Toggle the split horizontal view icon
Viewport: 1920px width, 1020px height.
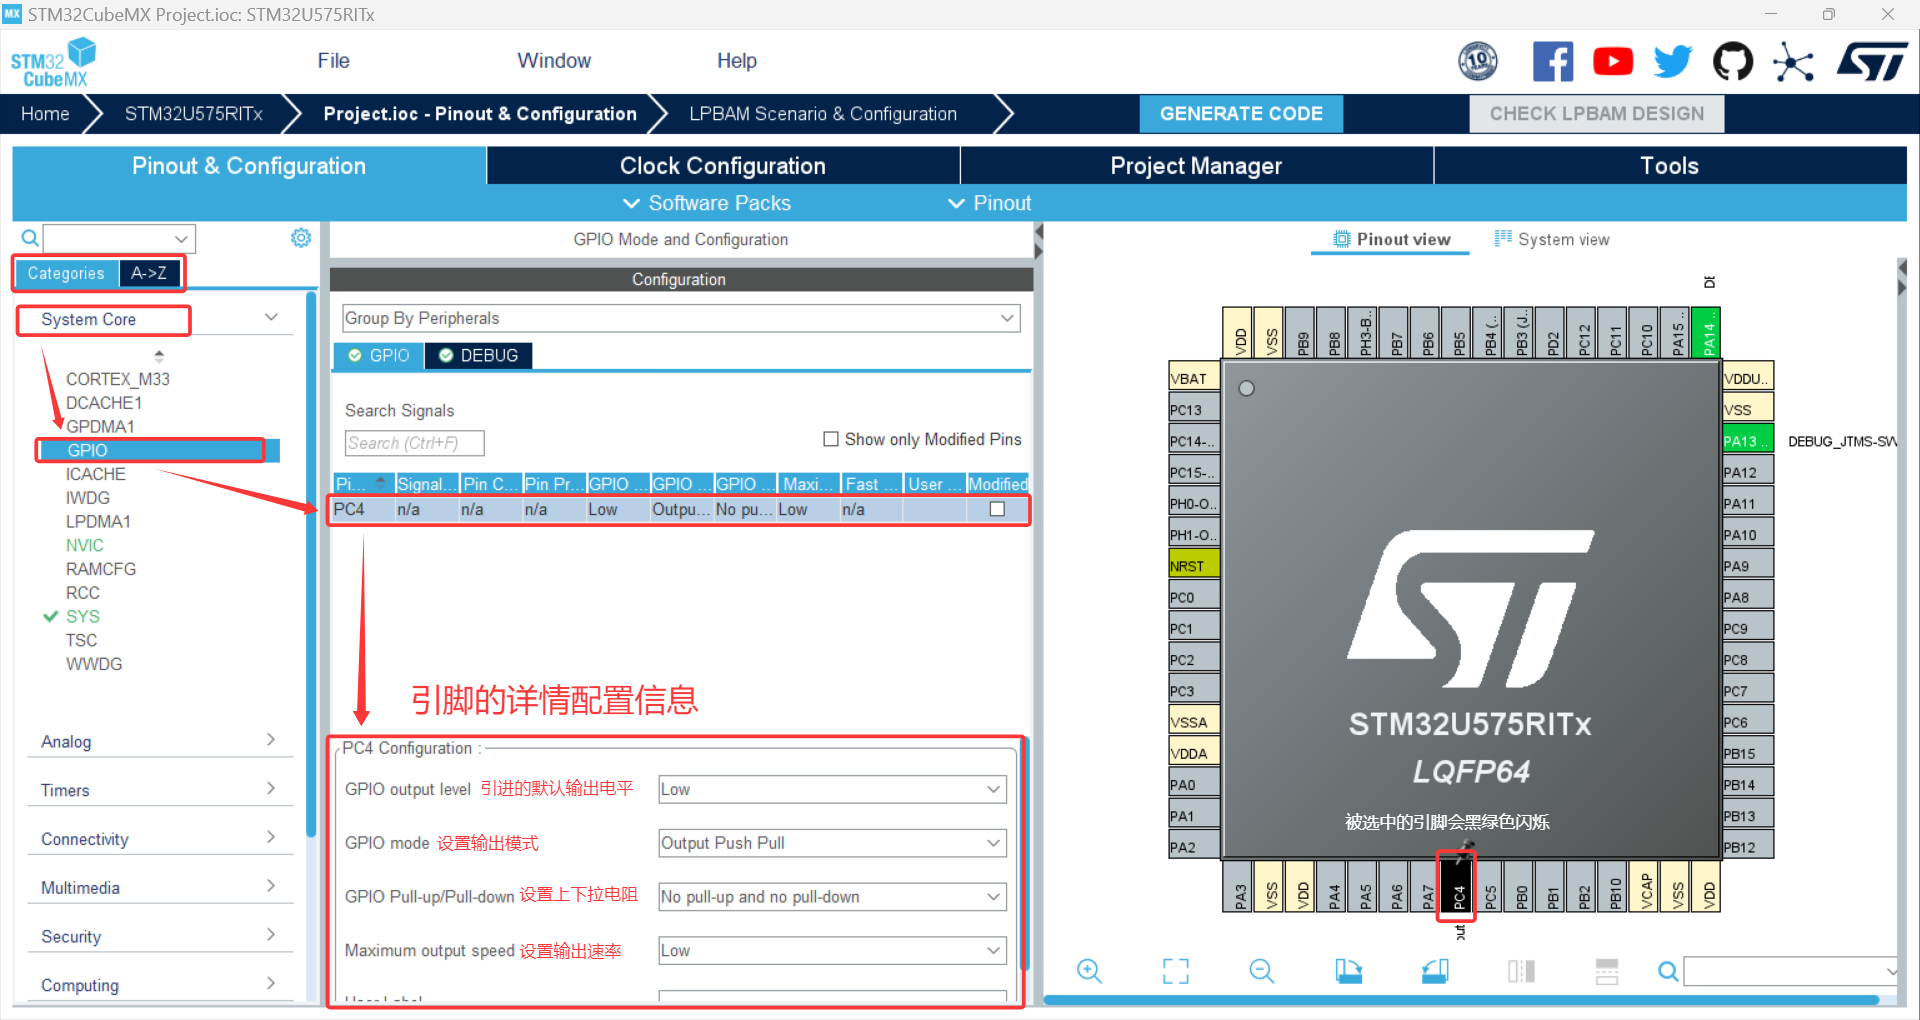coord(1607,971)
